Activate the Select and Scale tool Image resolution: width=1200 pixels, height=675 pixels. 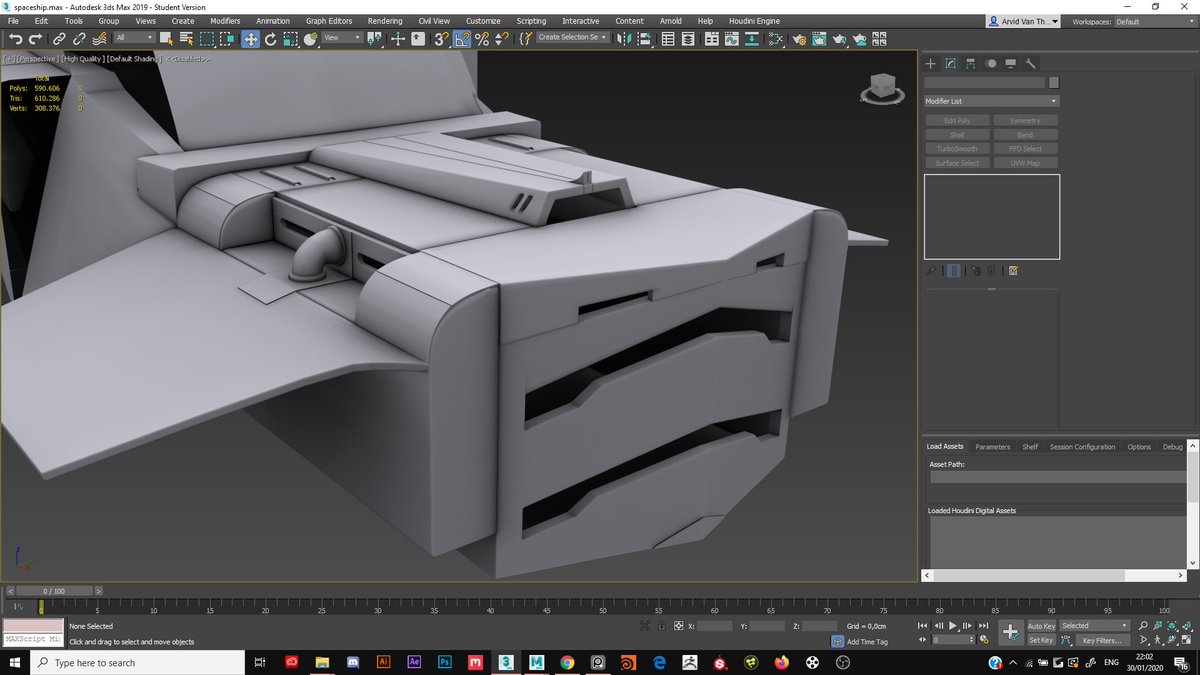[x=290, y=39]
